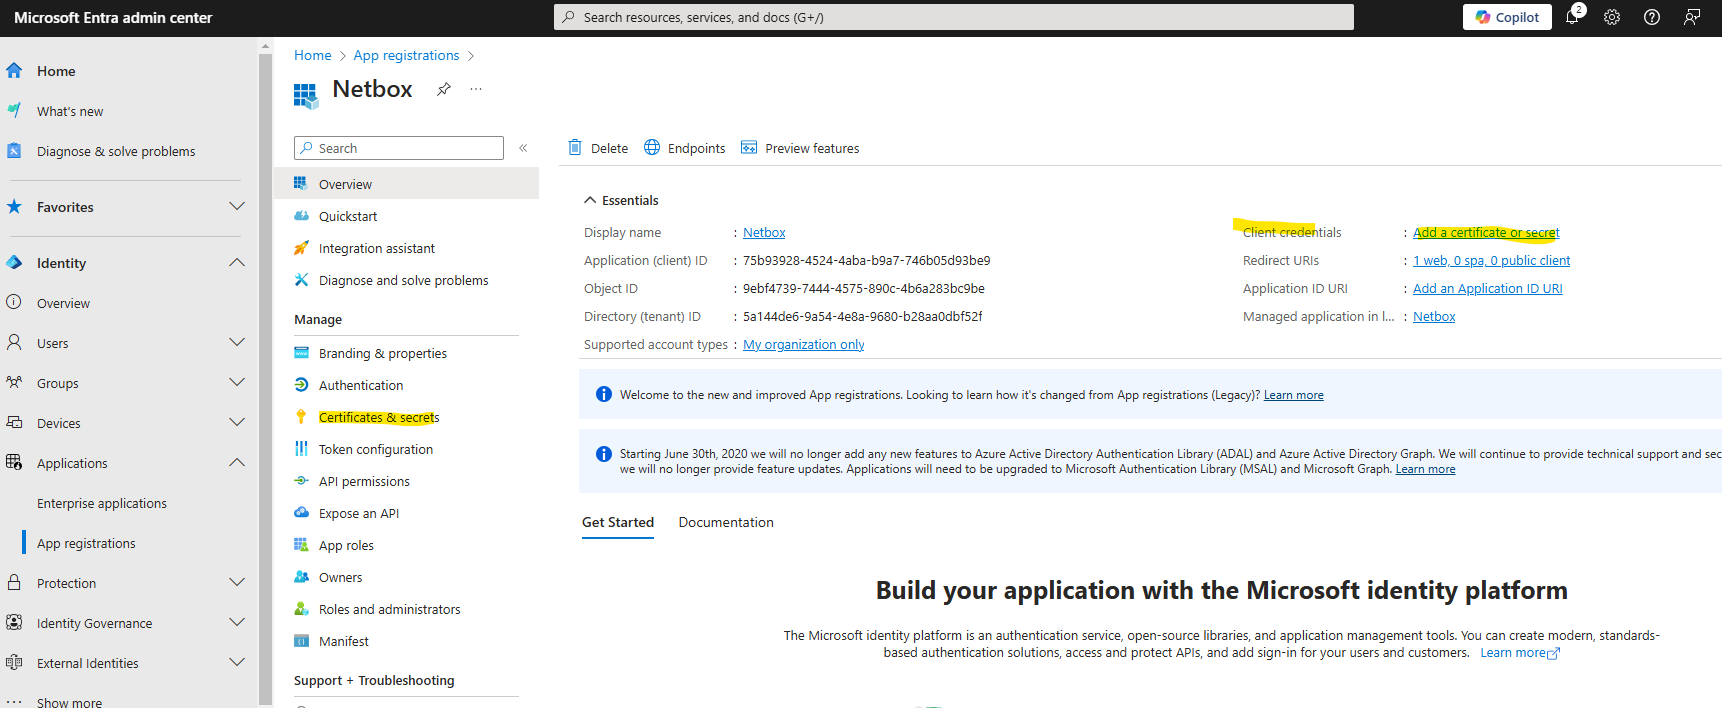Screen dimensions: 1722x708
Task: Click Preview features toolbar button
Action: 800,148
